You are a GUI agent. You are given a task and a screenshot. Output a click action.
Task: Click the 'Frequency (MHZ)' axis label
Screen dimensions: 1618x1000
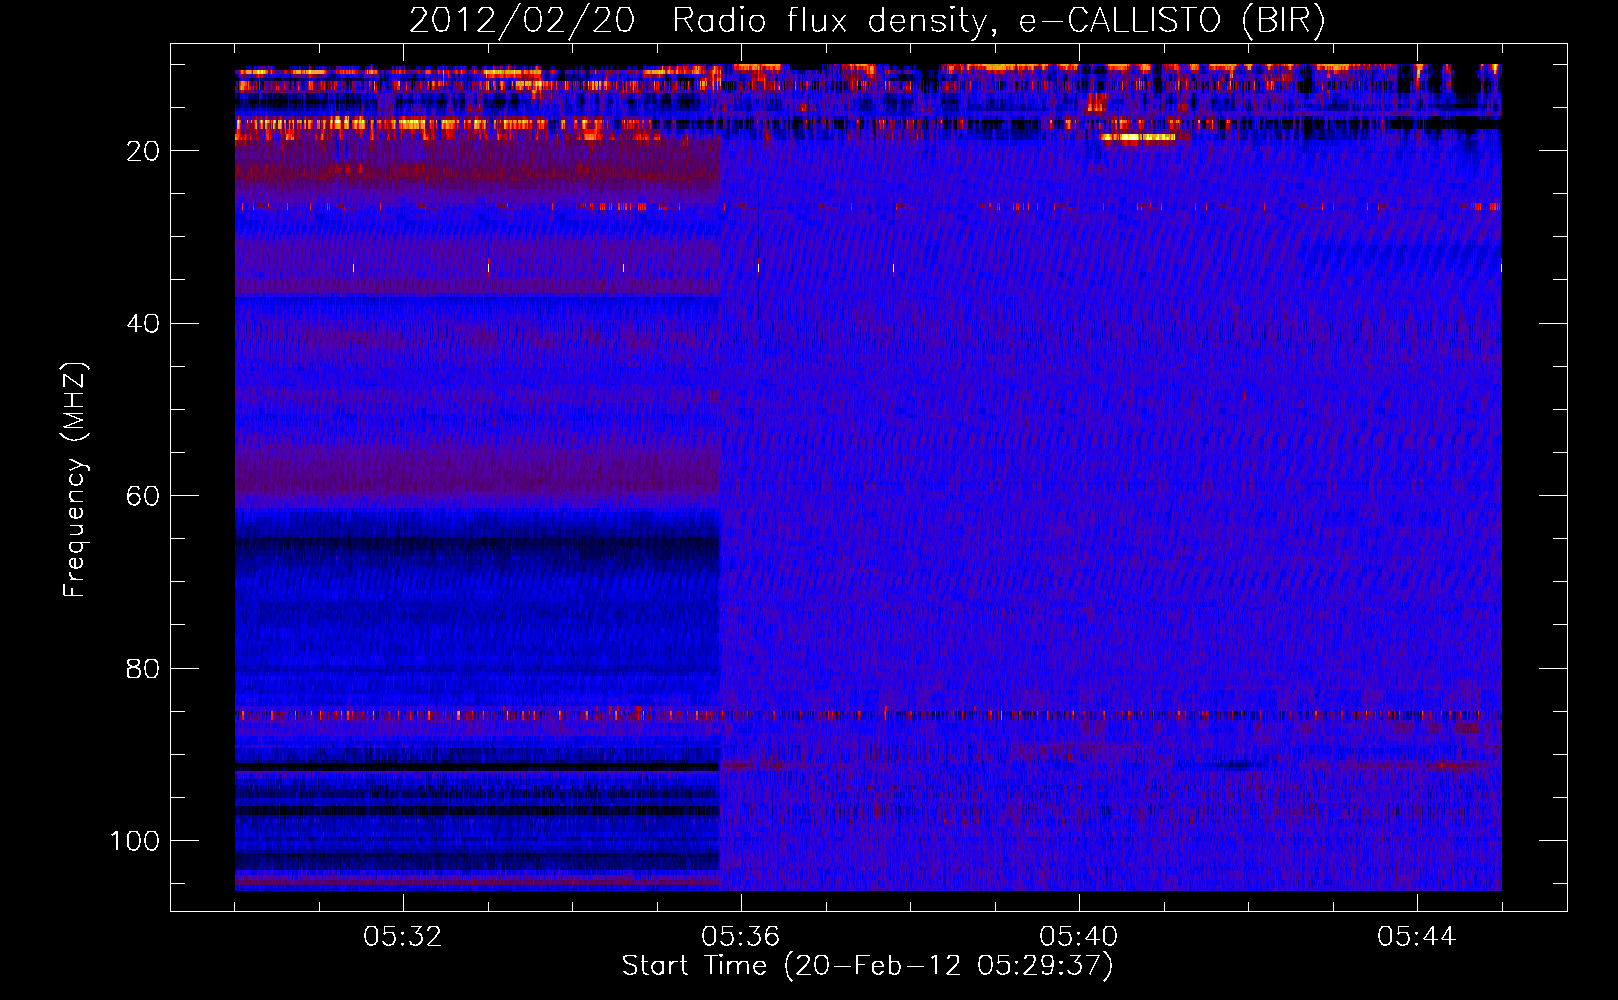(x=76, y=480)
